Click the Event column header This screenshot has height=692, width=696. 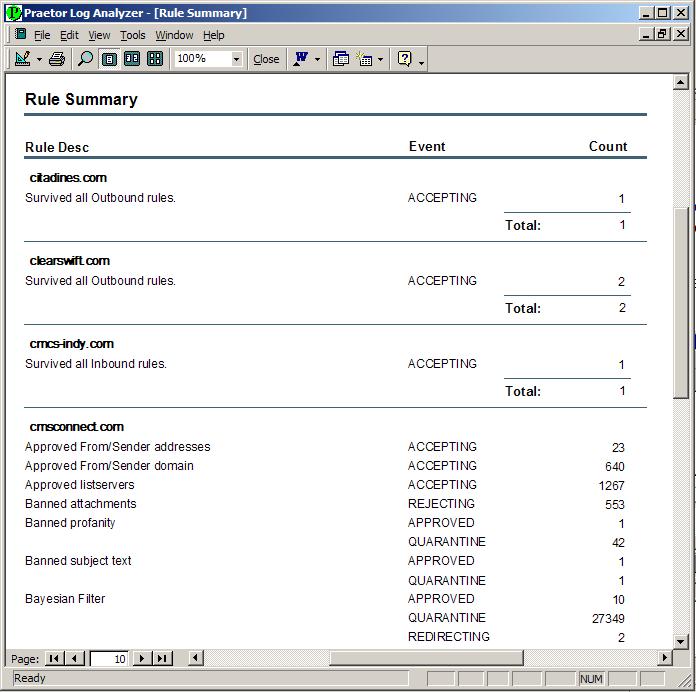click(427, 146)
